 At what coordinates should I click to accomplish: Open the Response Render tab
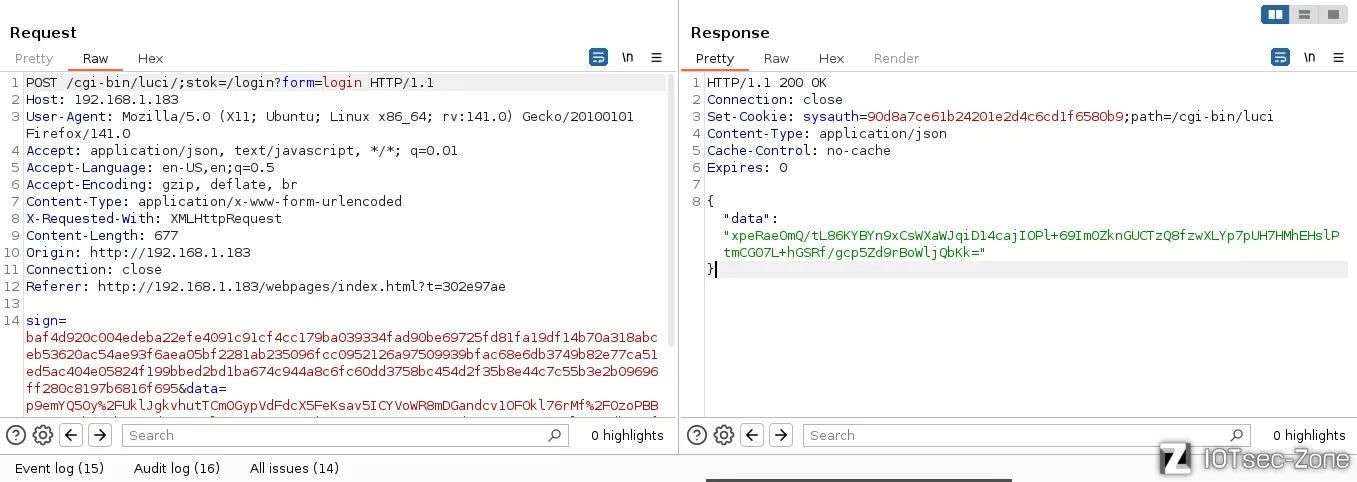point(896,58)
